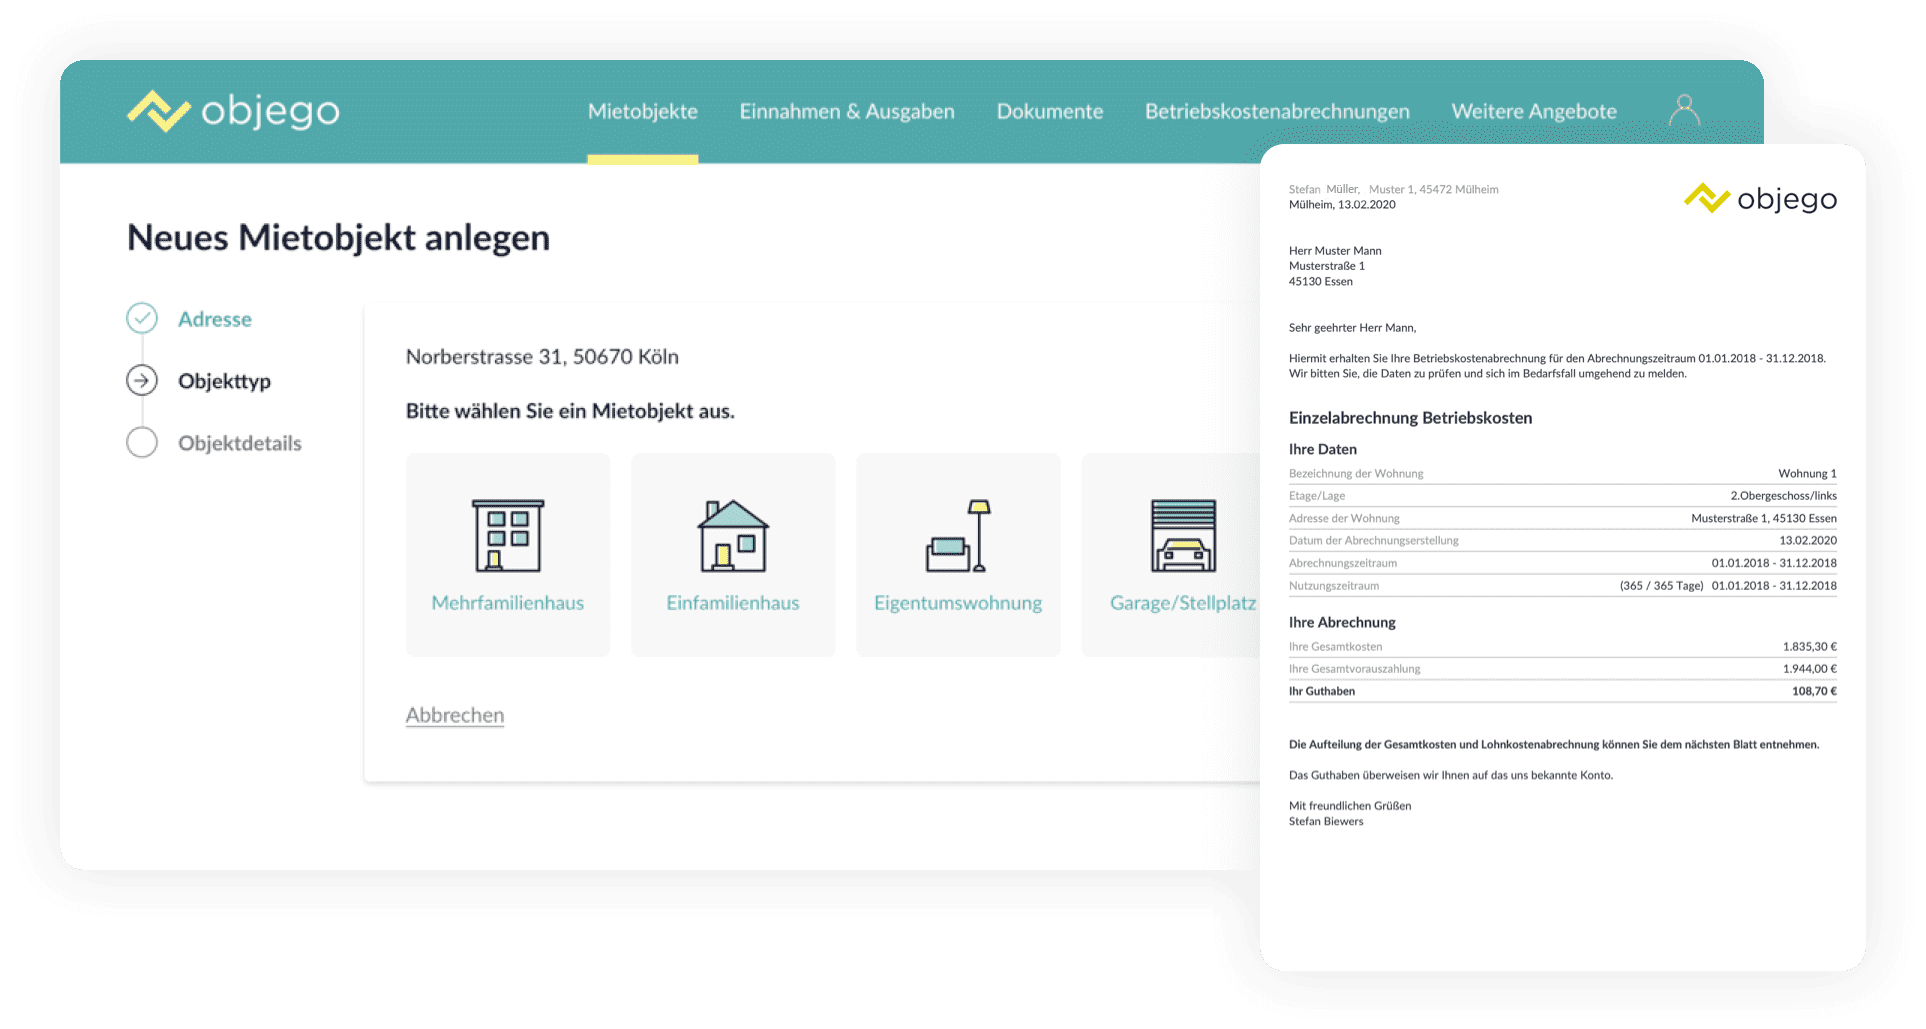The height and width of the screenshot is (1029, 1926).
Task: Select the Mehrfamilienhaus building icon
Action: pos(508,536)
